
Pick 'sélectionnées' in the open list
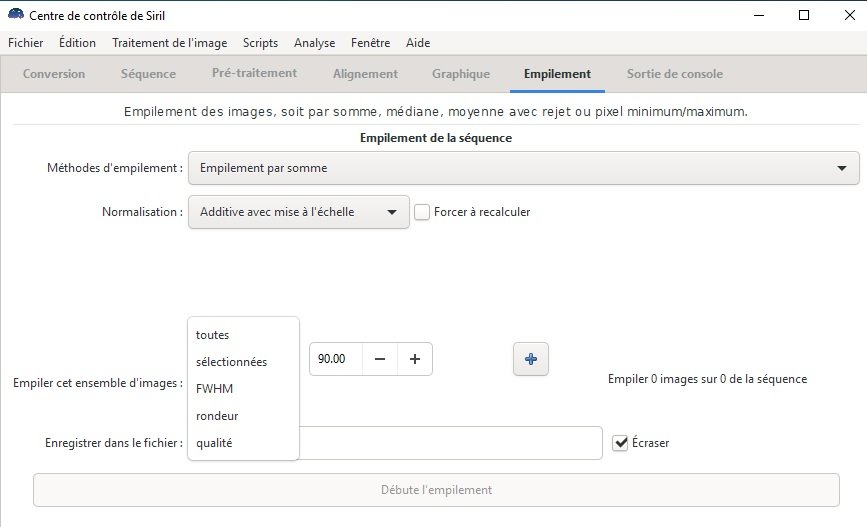tap(231, 362)
